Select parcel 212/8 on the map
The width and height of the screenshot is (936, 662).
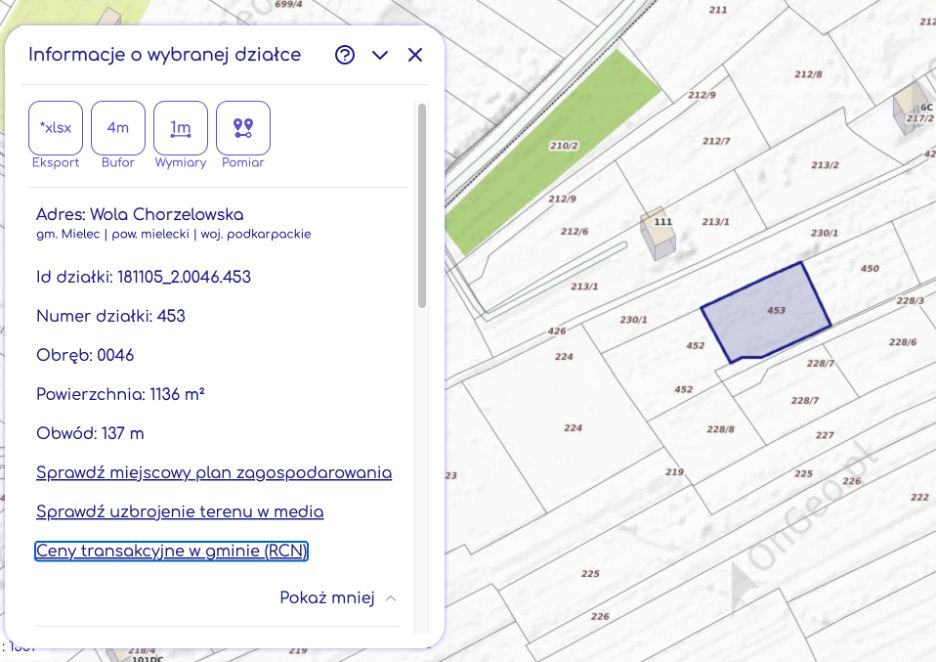click(x=808, y=75)
